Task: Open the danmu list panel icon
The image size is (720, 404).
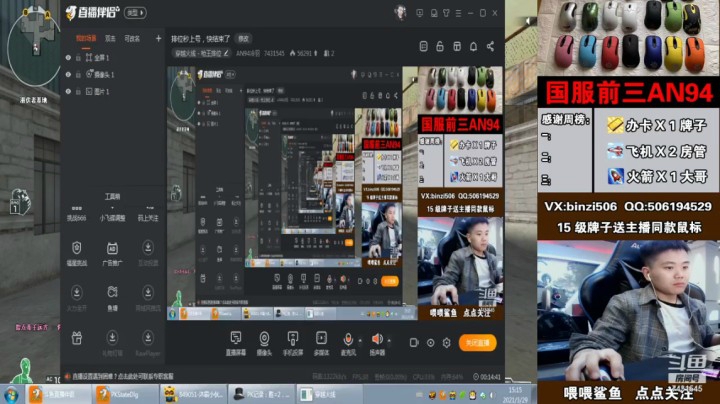Action: tap(424, 46)
